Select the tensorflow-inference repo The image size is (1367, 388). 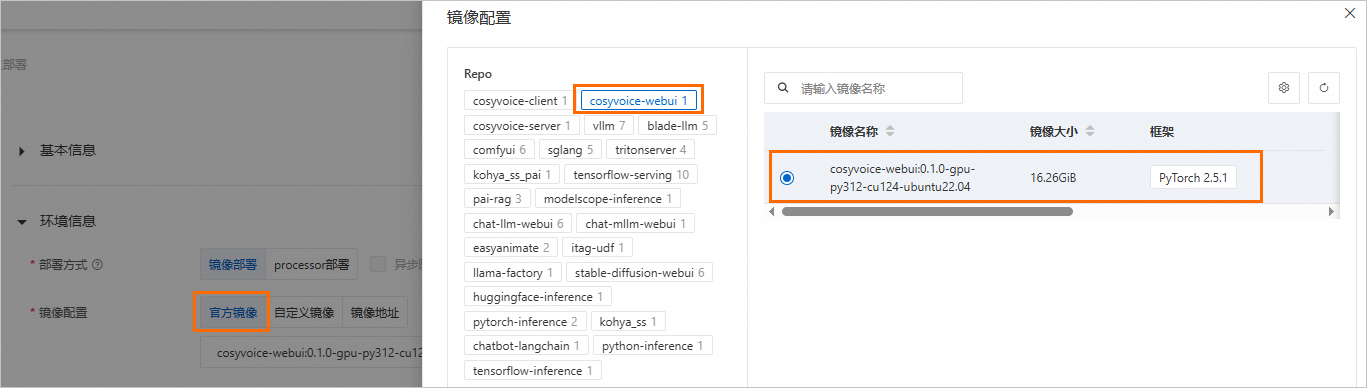tap(533, 371)
